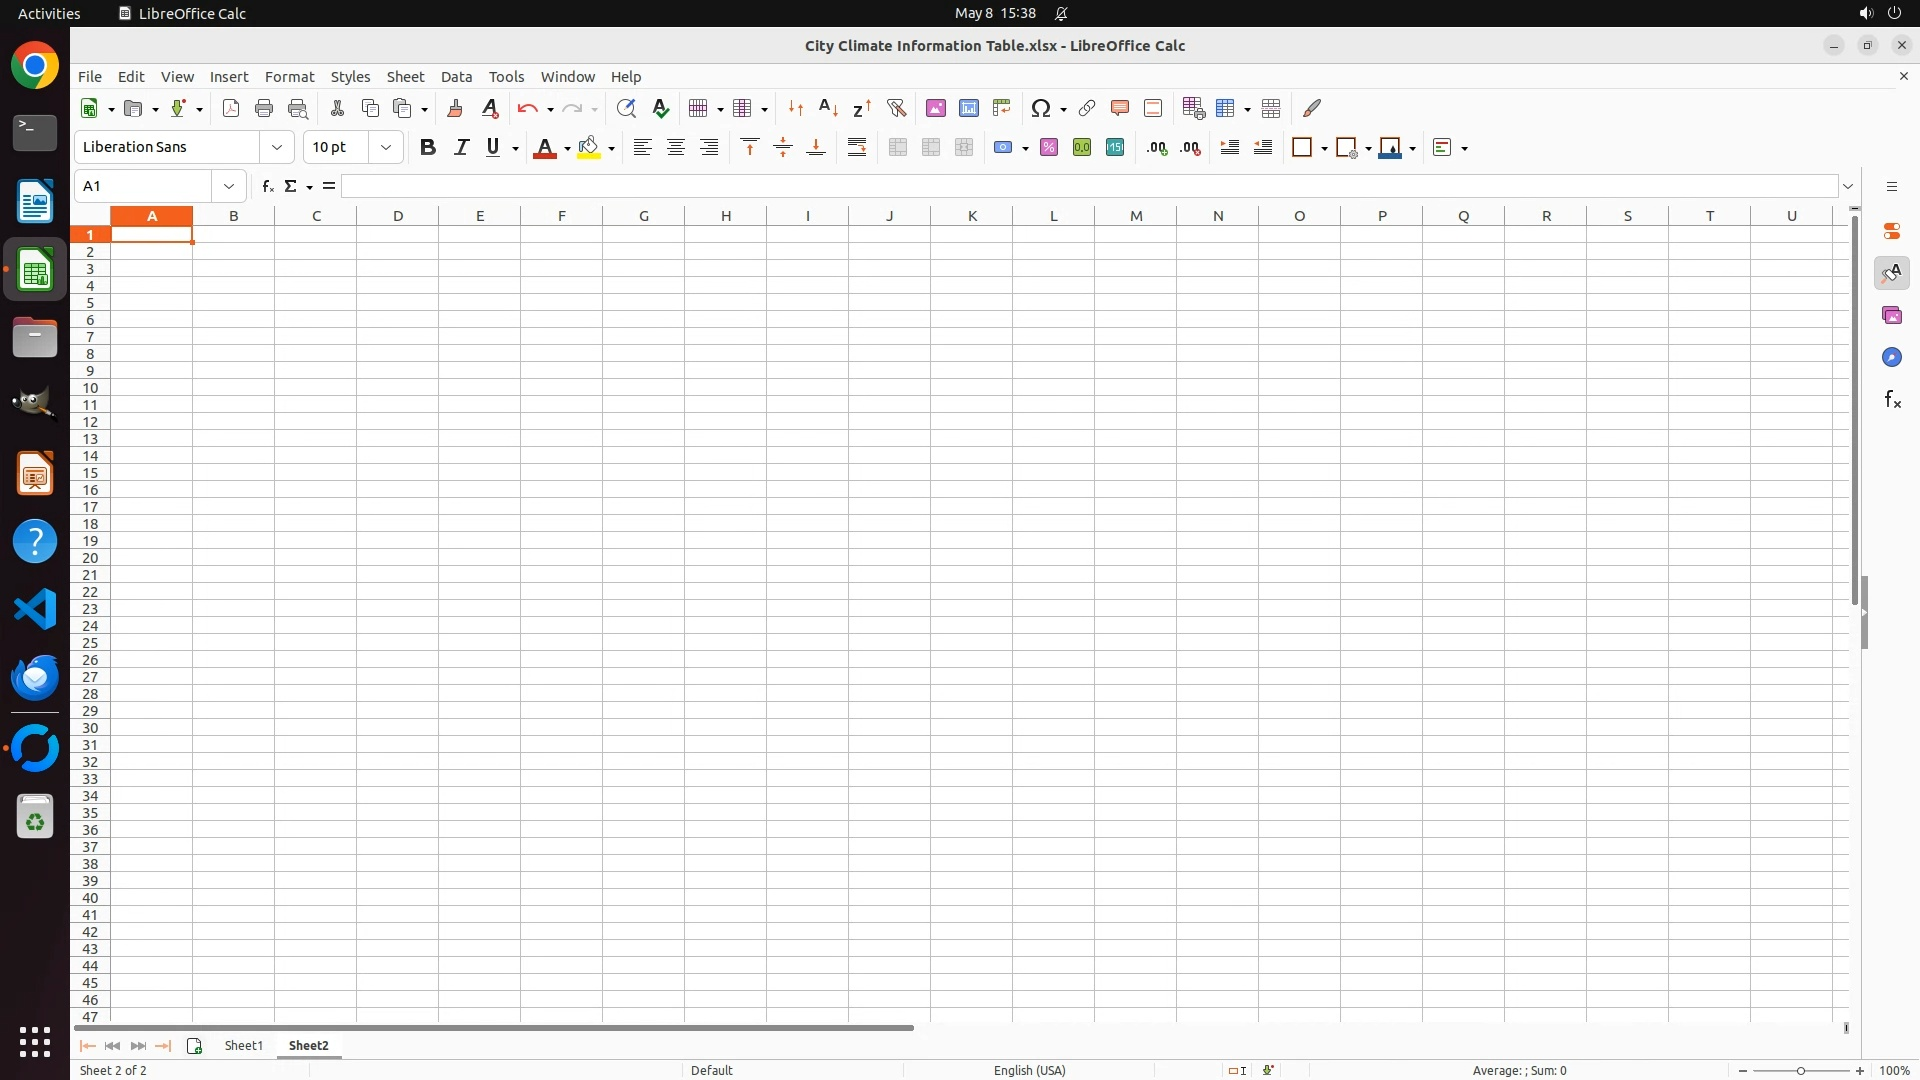
Task: Switch to the Sheet1 tab
Action: pos(243,1045)
